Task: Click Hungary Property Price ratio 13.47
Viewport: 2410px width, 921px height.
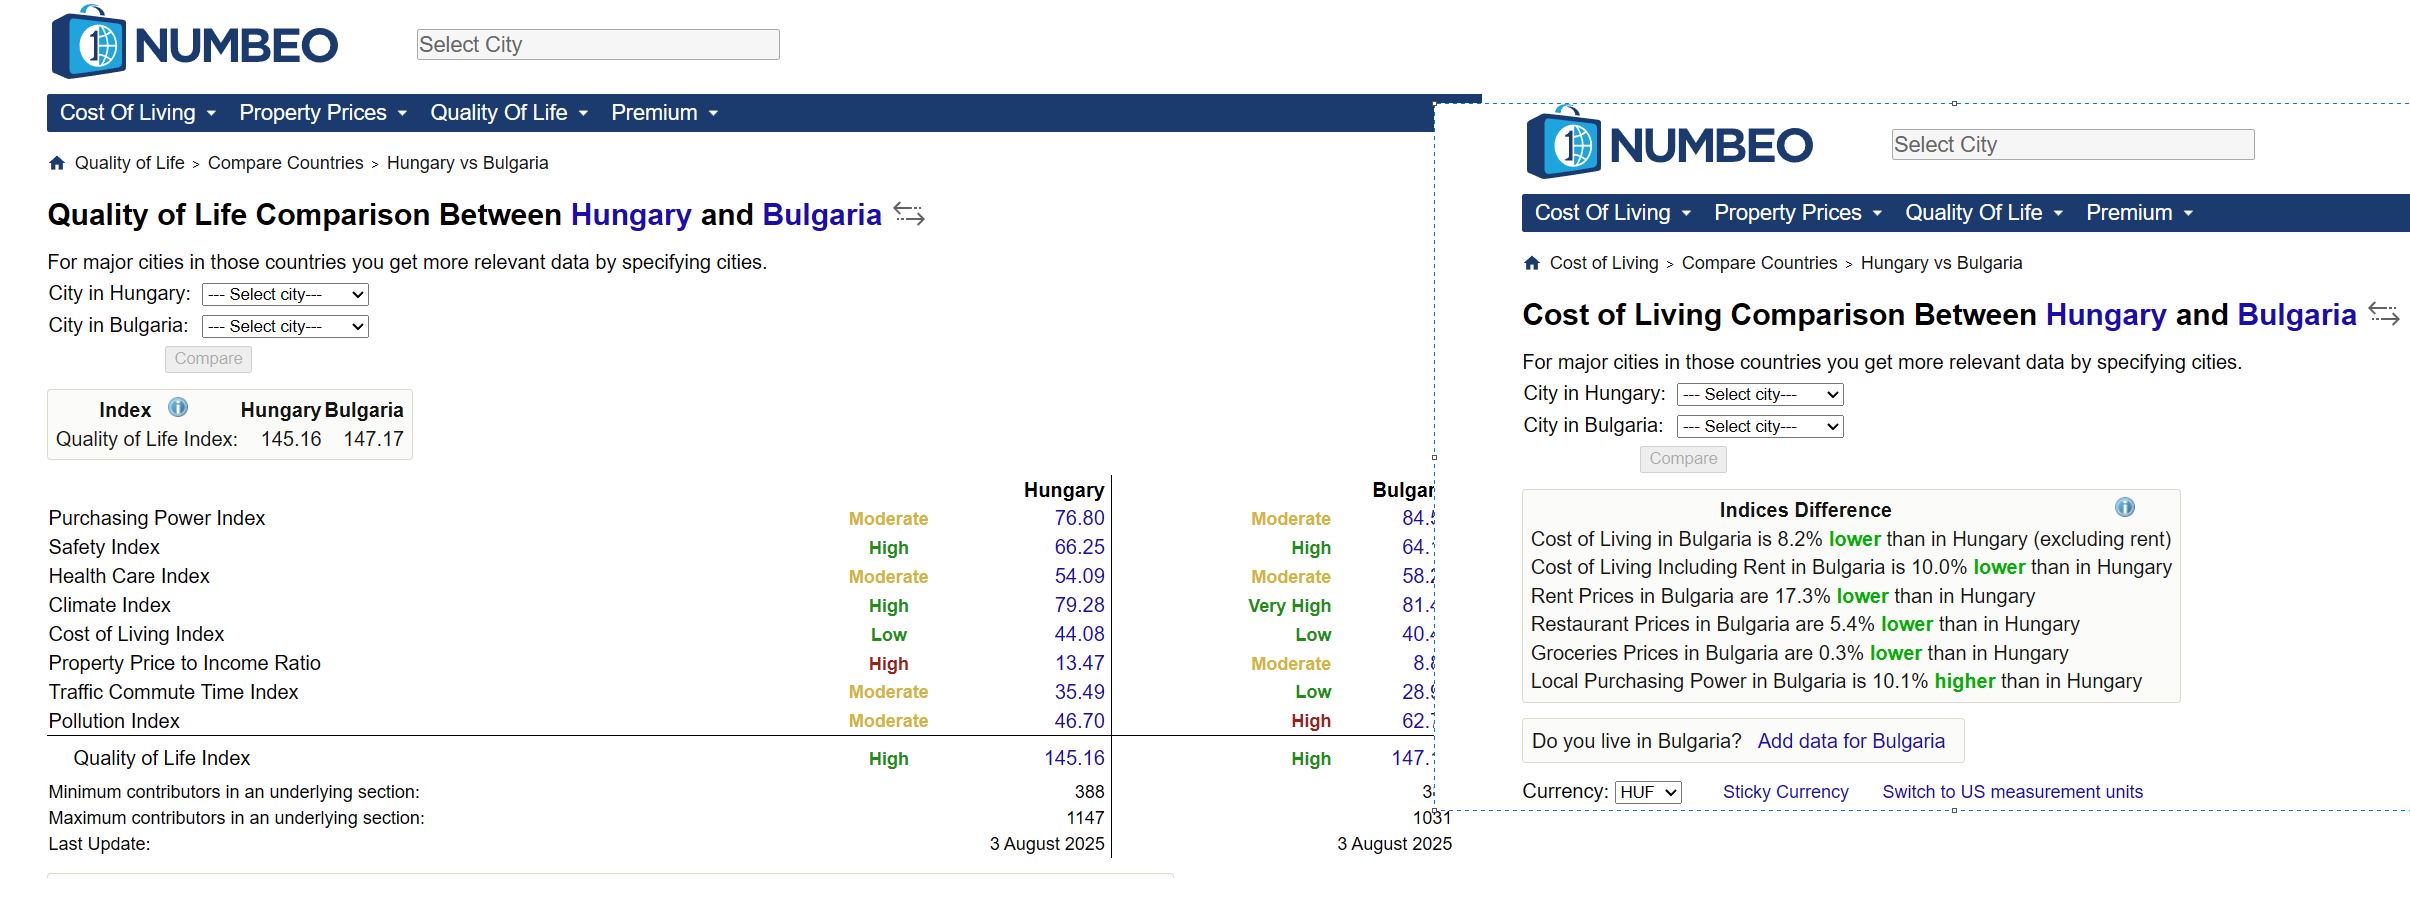Action: (1079, 663)
